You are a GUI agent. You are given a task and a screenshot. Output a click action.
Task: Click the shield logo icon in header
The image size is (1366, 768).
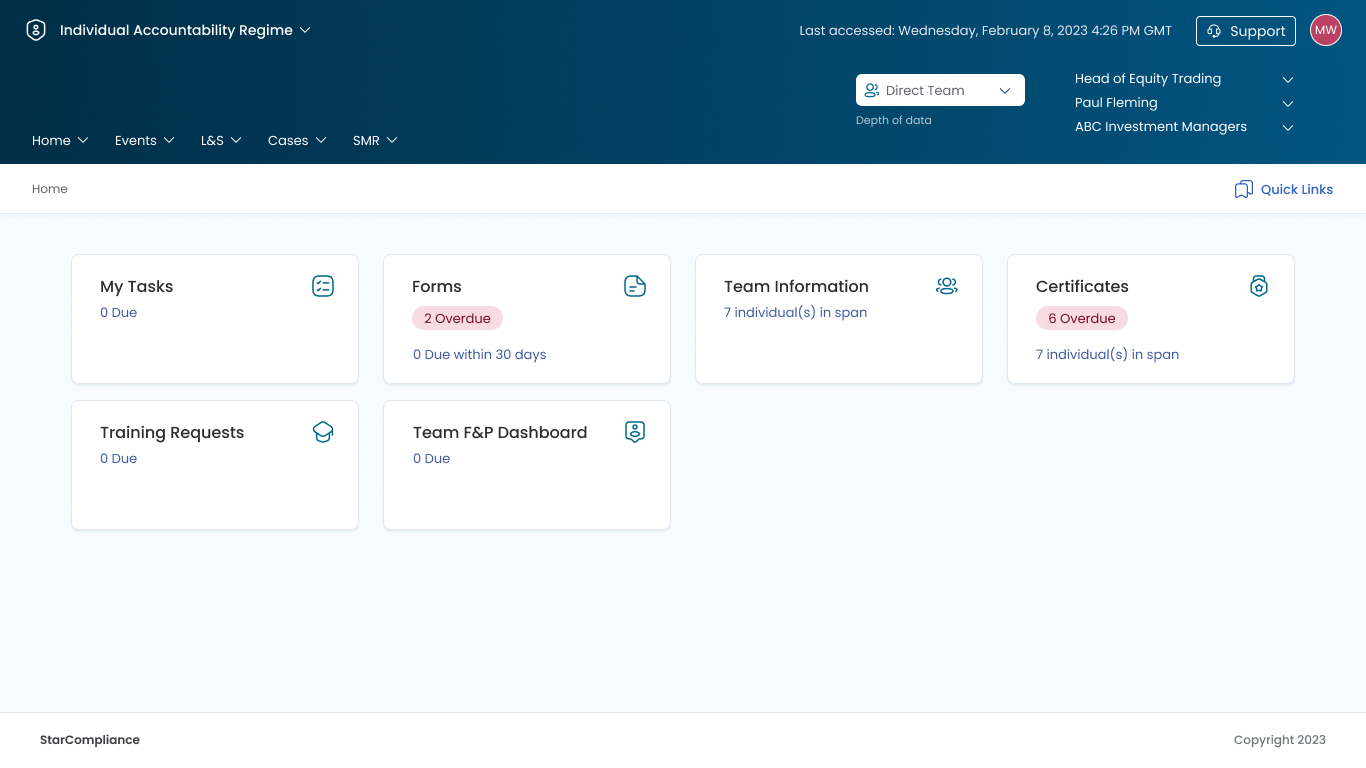pyautogui.click(x=36, y=30)
